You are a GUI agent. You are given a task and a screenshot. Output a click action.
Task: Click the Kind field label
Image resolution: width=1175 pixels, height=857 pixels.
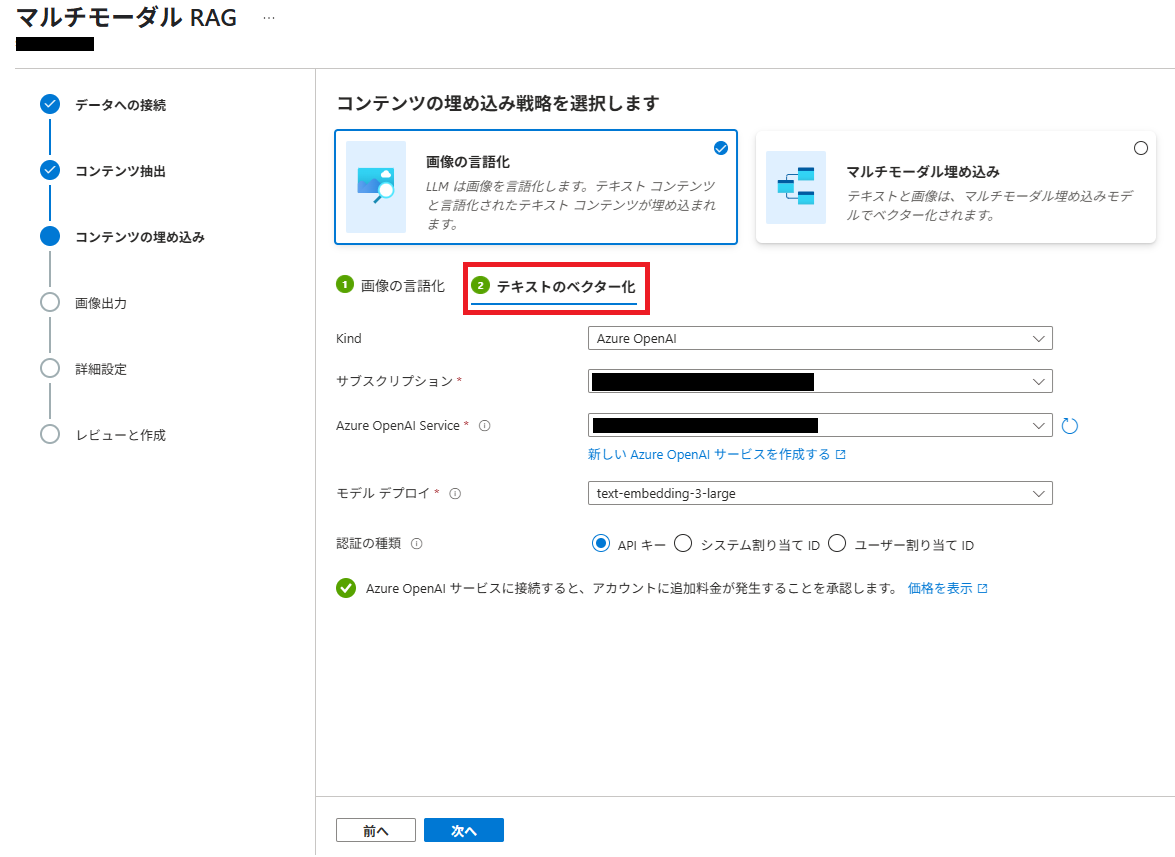[348, 339]
